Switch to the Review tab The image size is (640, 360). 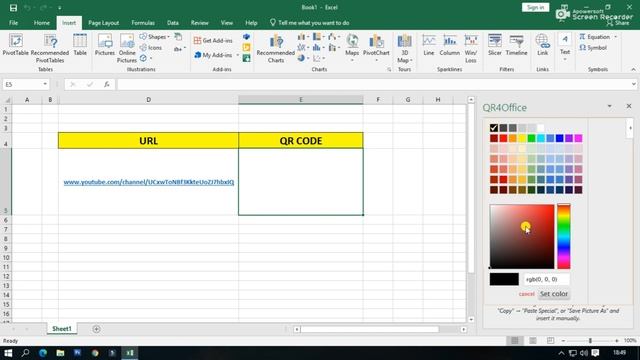click(200, 23)
